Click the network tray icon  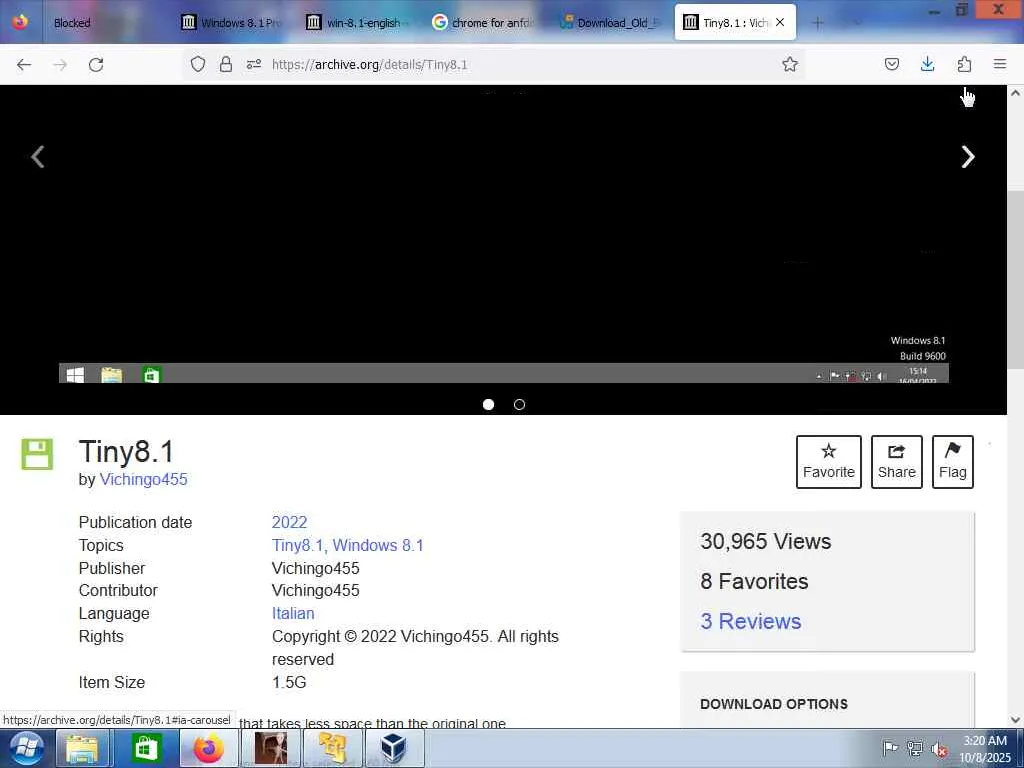tap(915, 748)
